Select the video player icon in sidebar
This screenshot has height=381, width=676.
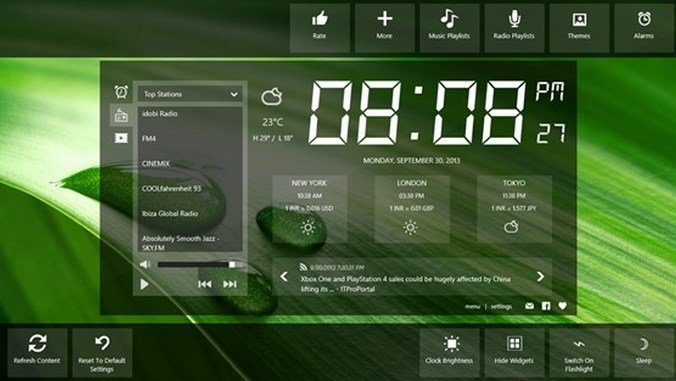(121, 138)
